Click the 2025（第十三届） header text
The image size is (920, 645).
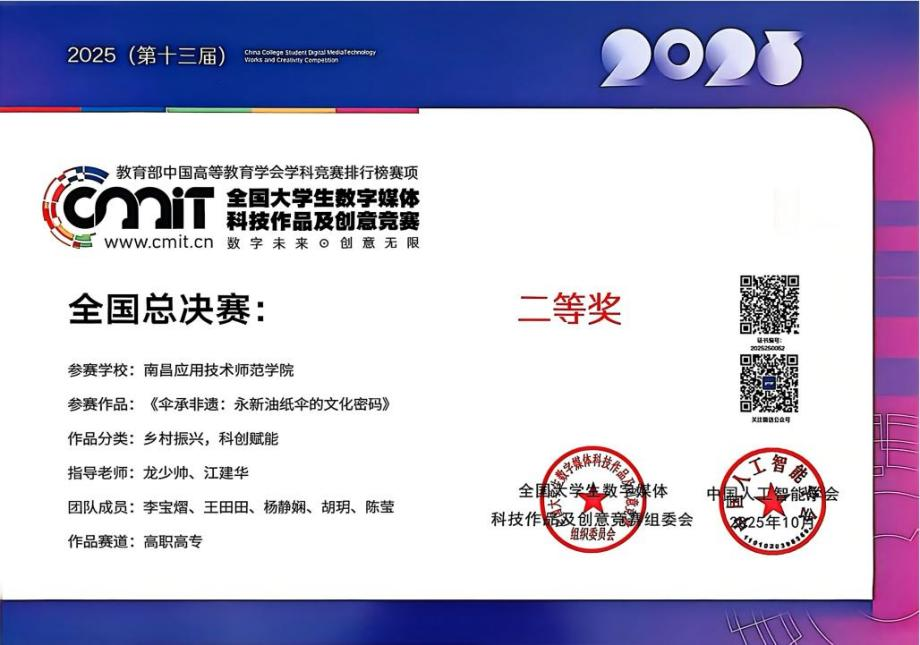tap(148, 56)
